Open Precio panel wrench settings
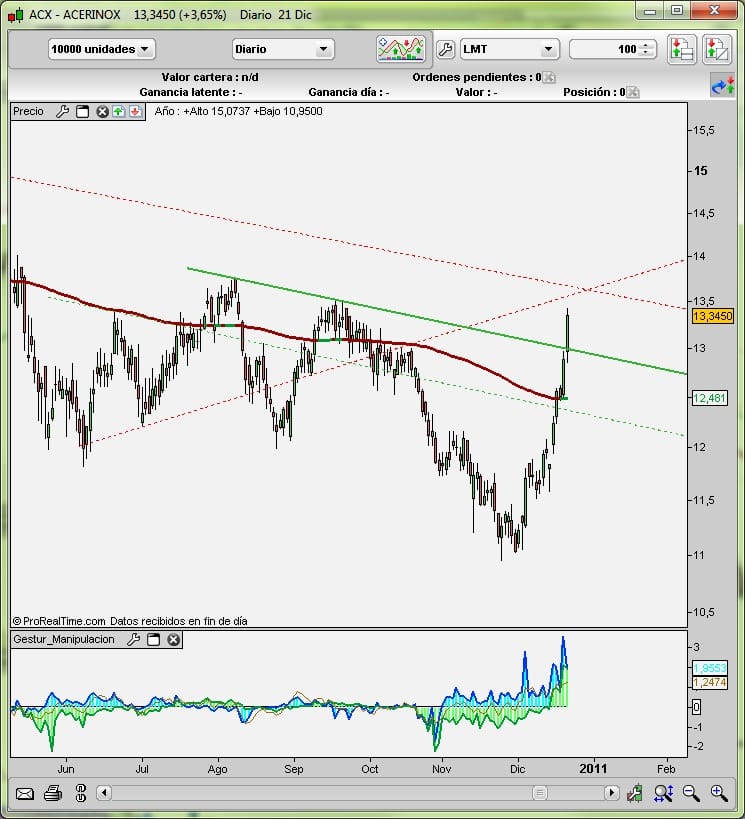 pyautogui.click(x=62, y=111)
